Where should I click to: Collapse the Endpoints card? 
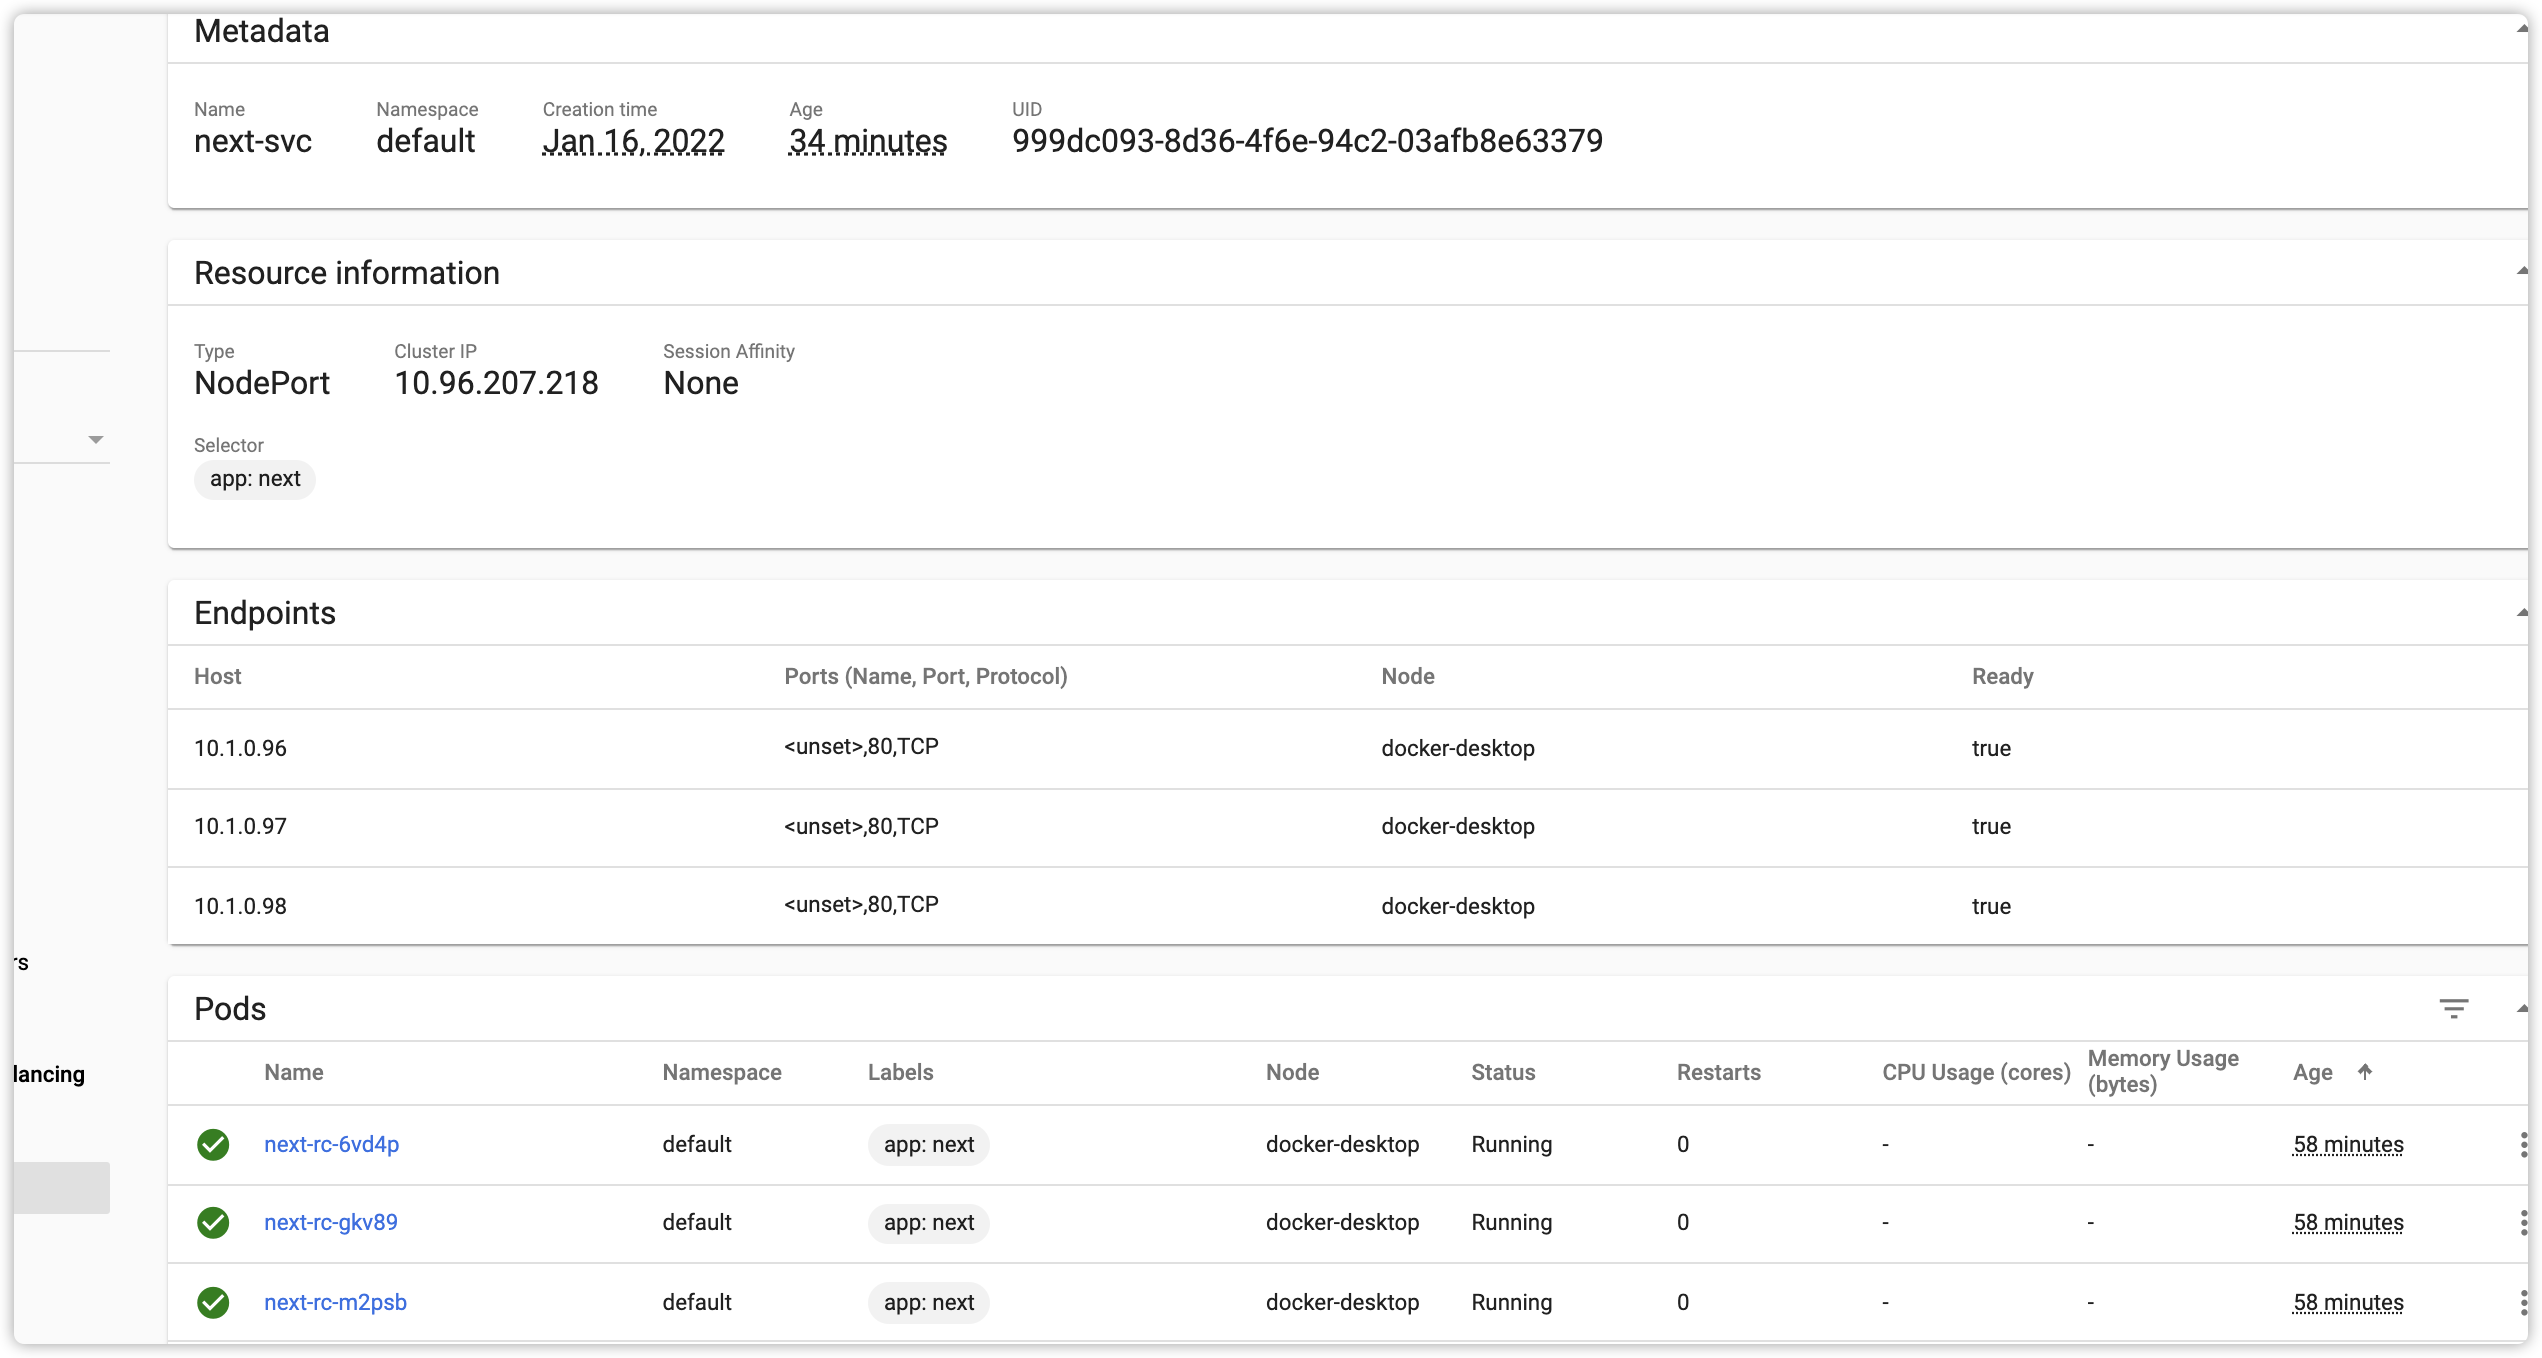2521,613
